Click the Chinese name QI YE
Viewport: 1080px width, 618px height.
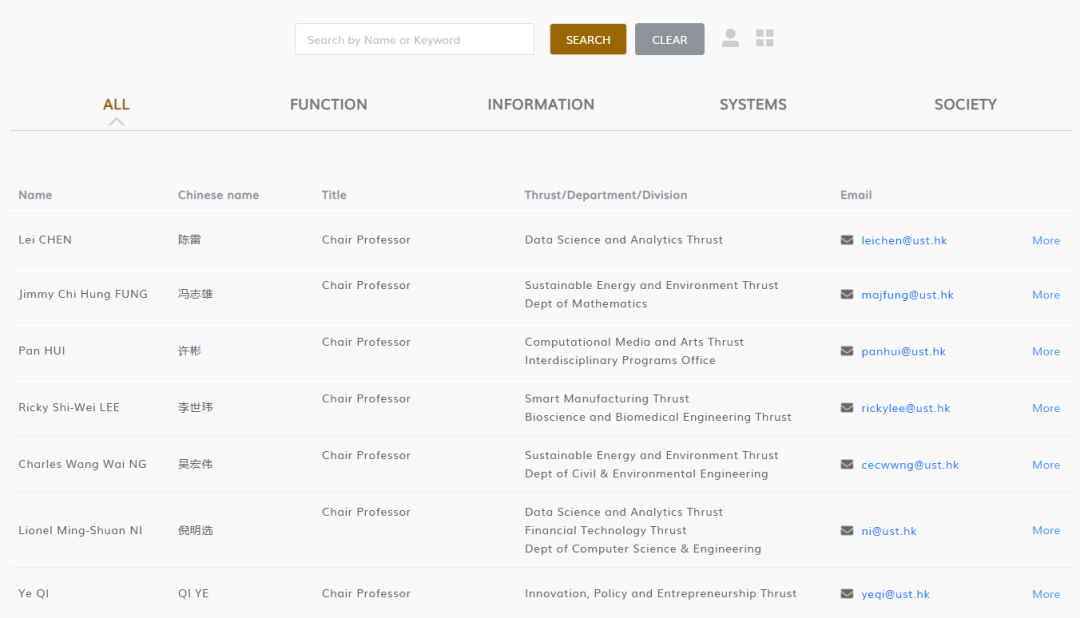(x=193, y=593)
